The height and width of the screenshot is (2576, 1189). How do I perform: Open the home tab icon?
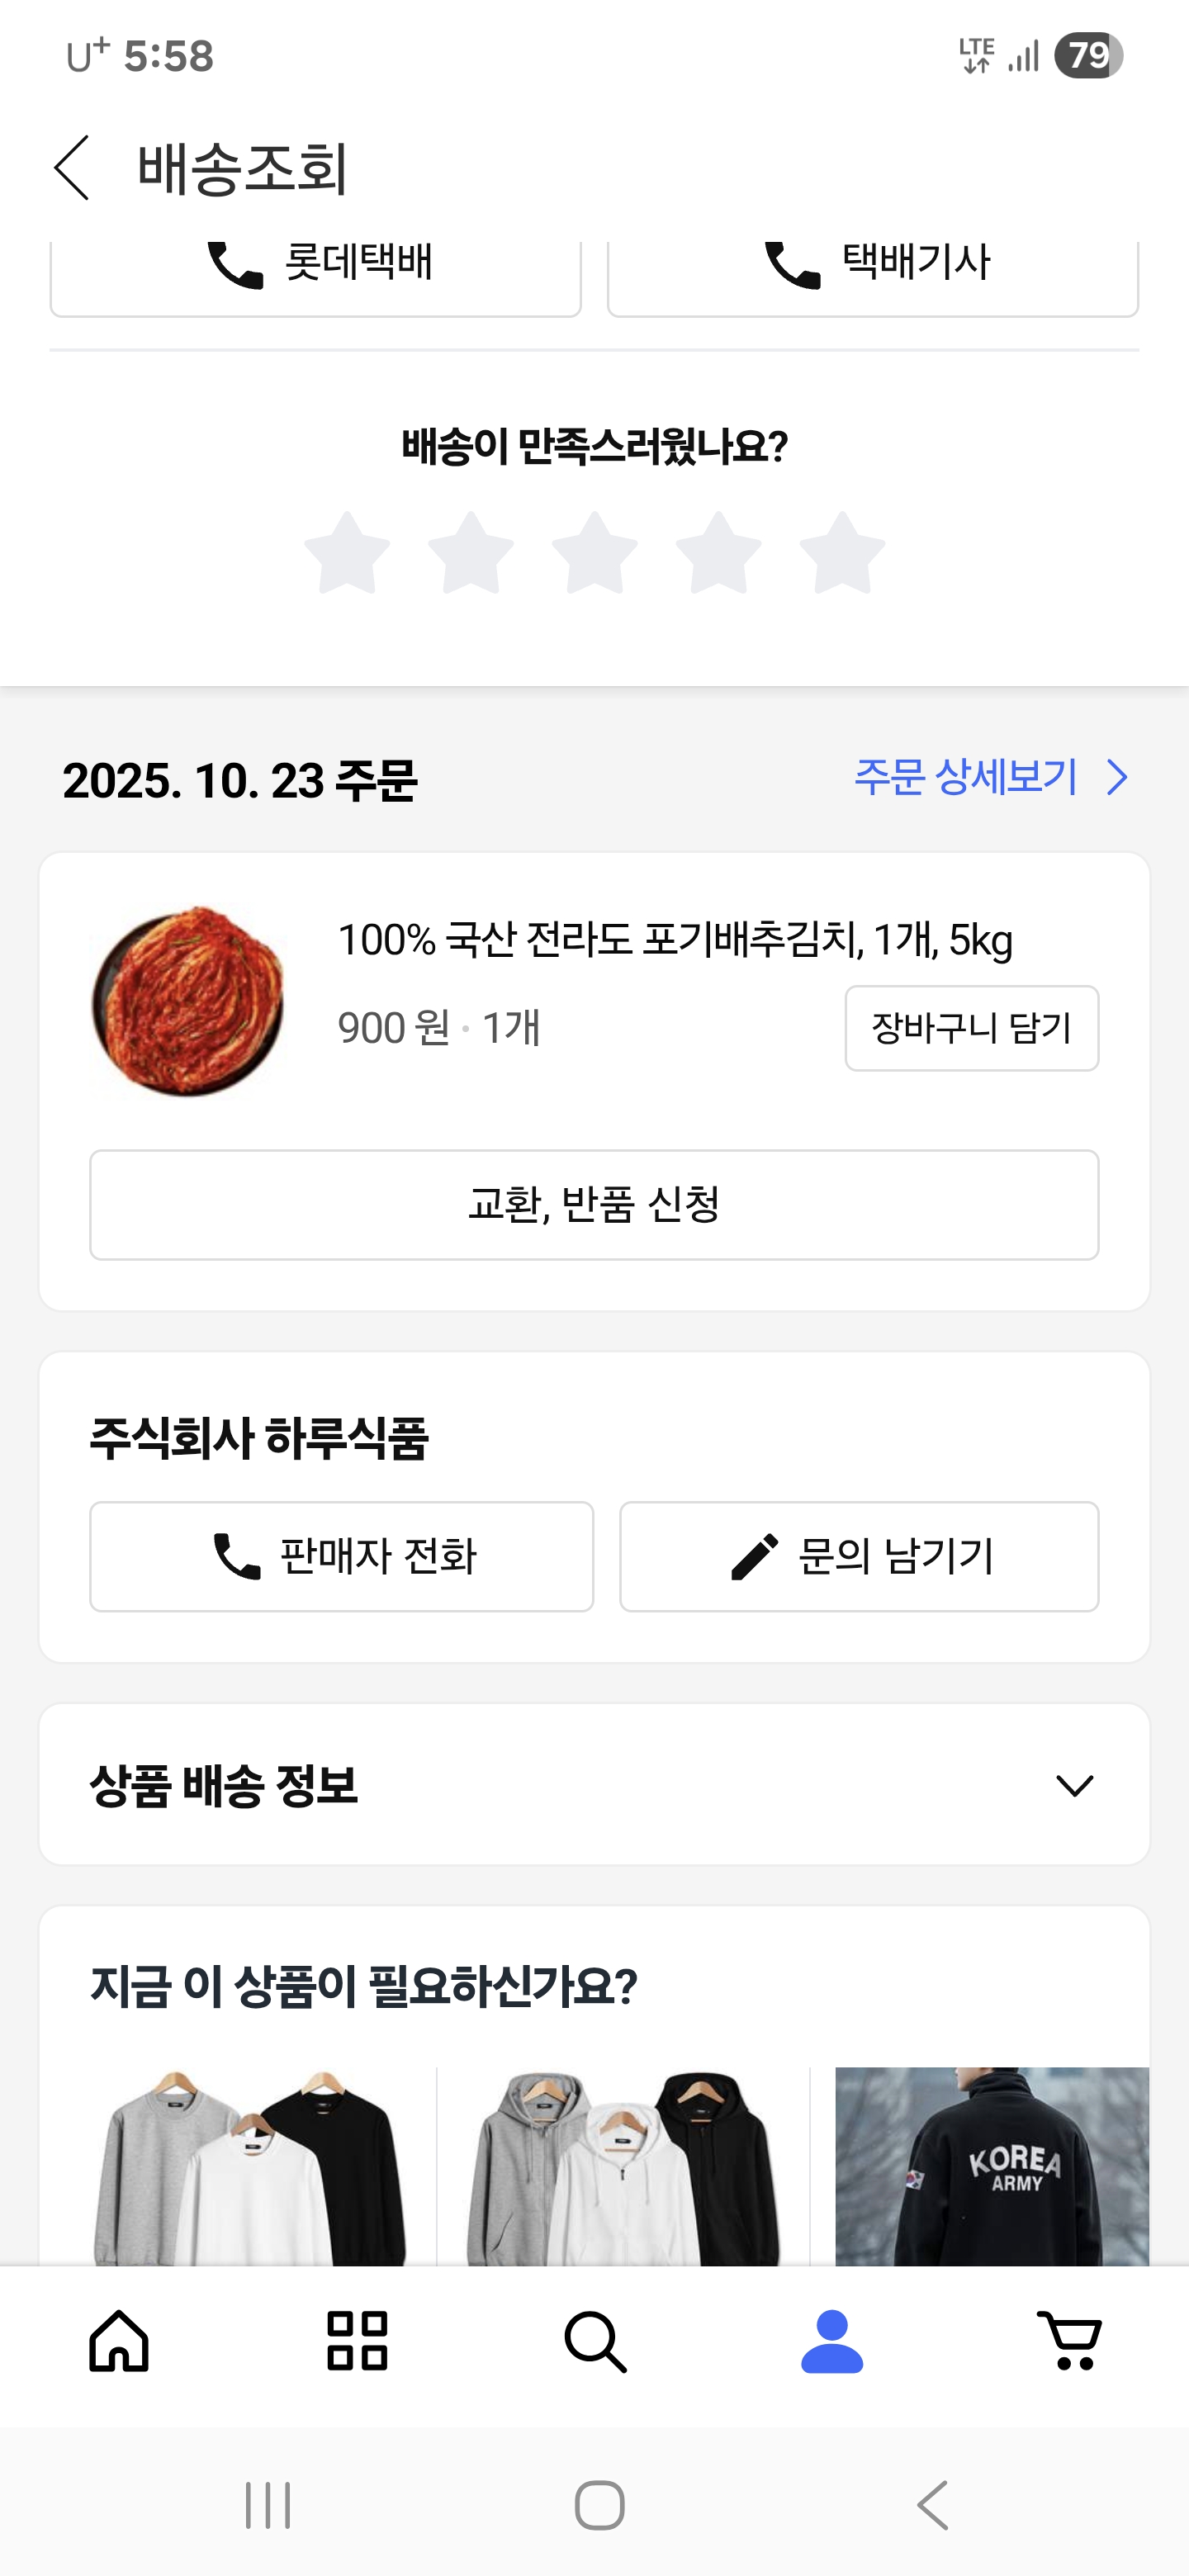(x=119, y=2340)
